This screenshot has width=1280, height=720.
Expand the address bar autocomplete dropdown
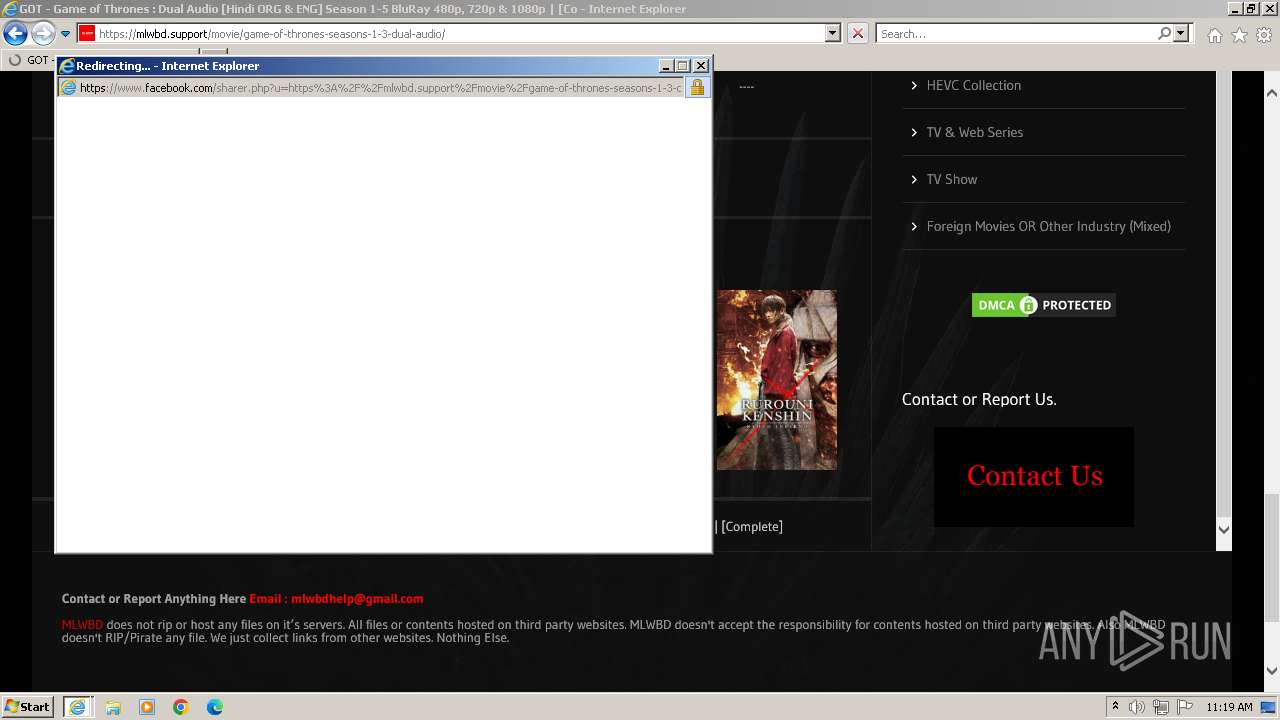pos(833,34)
